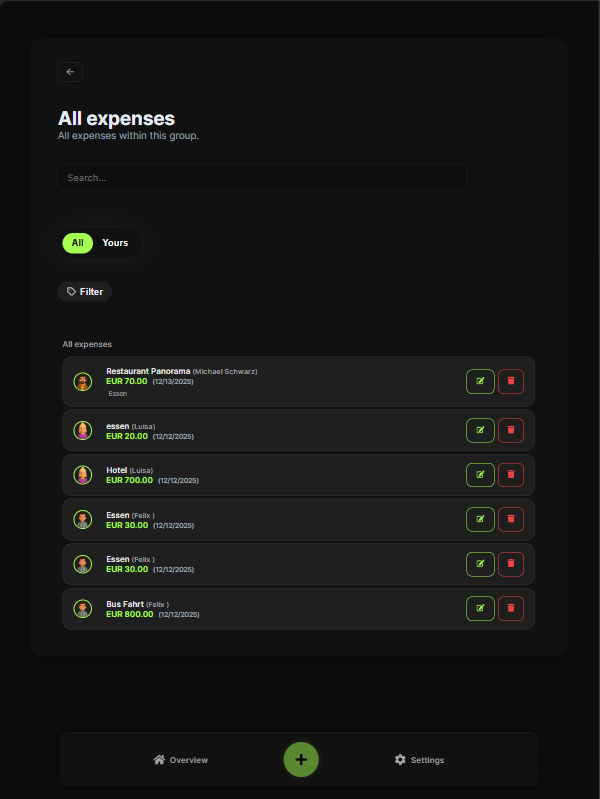600x799 pixels.
Task: Go to the Overview tab
Action: [x=181, y=760]
